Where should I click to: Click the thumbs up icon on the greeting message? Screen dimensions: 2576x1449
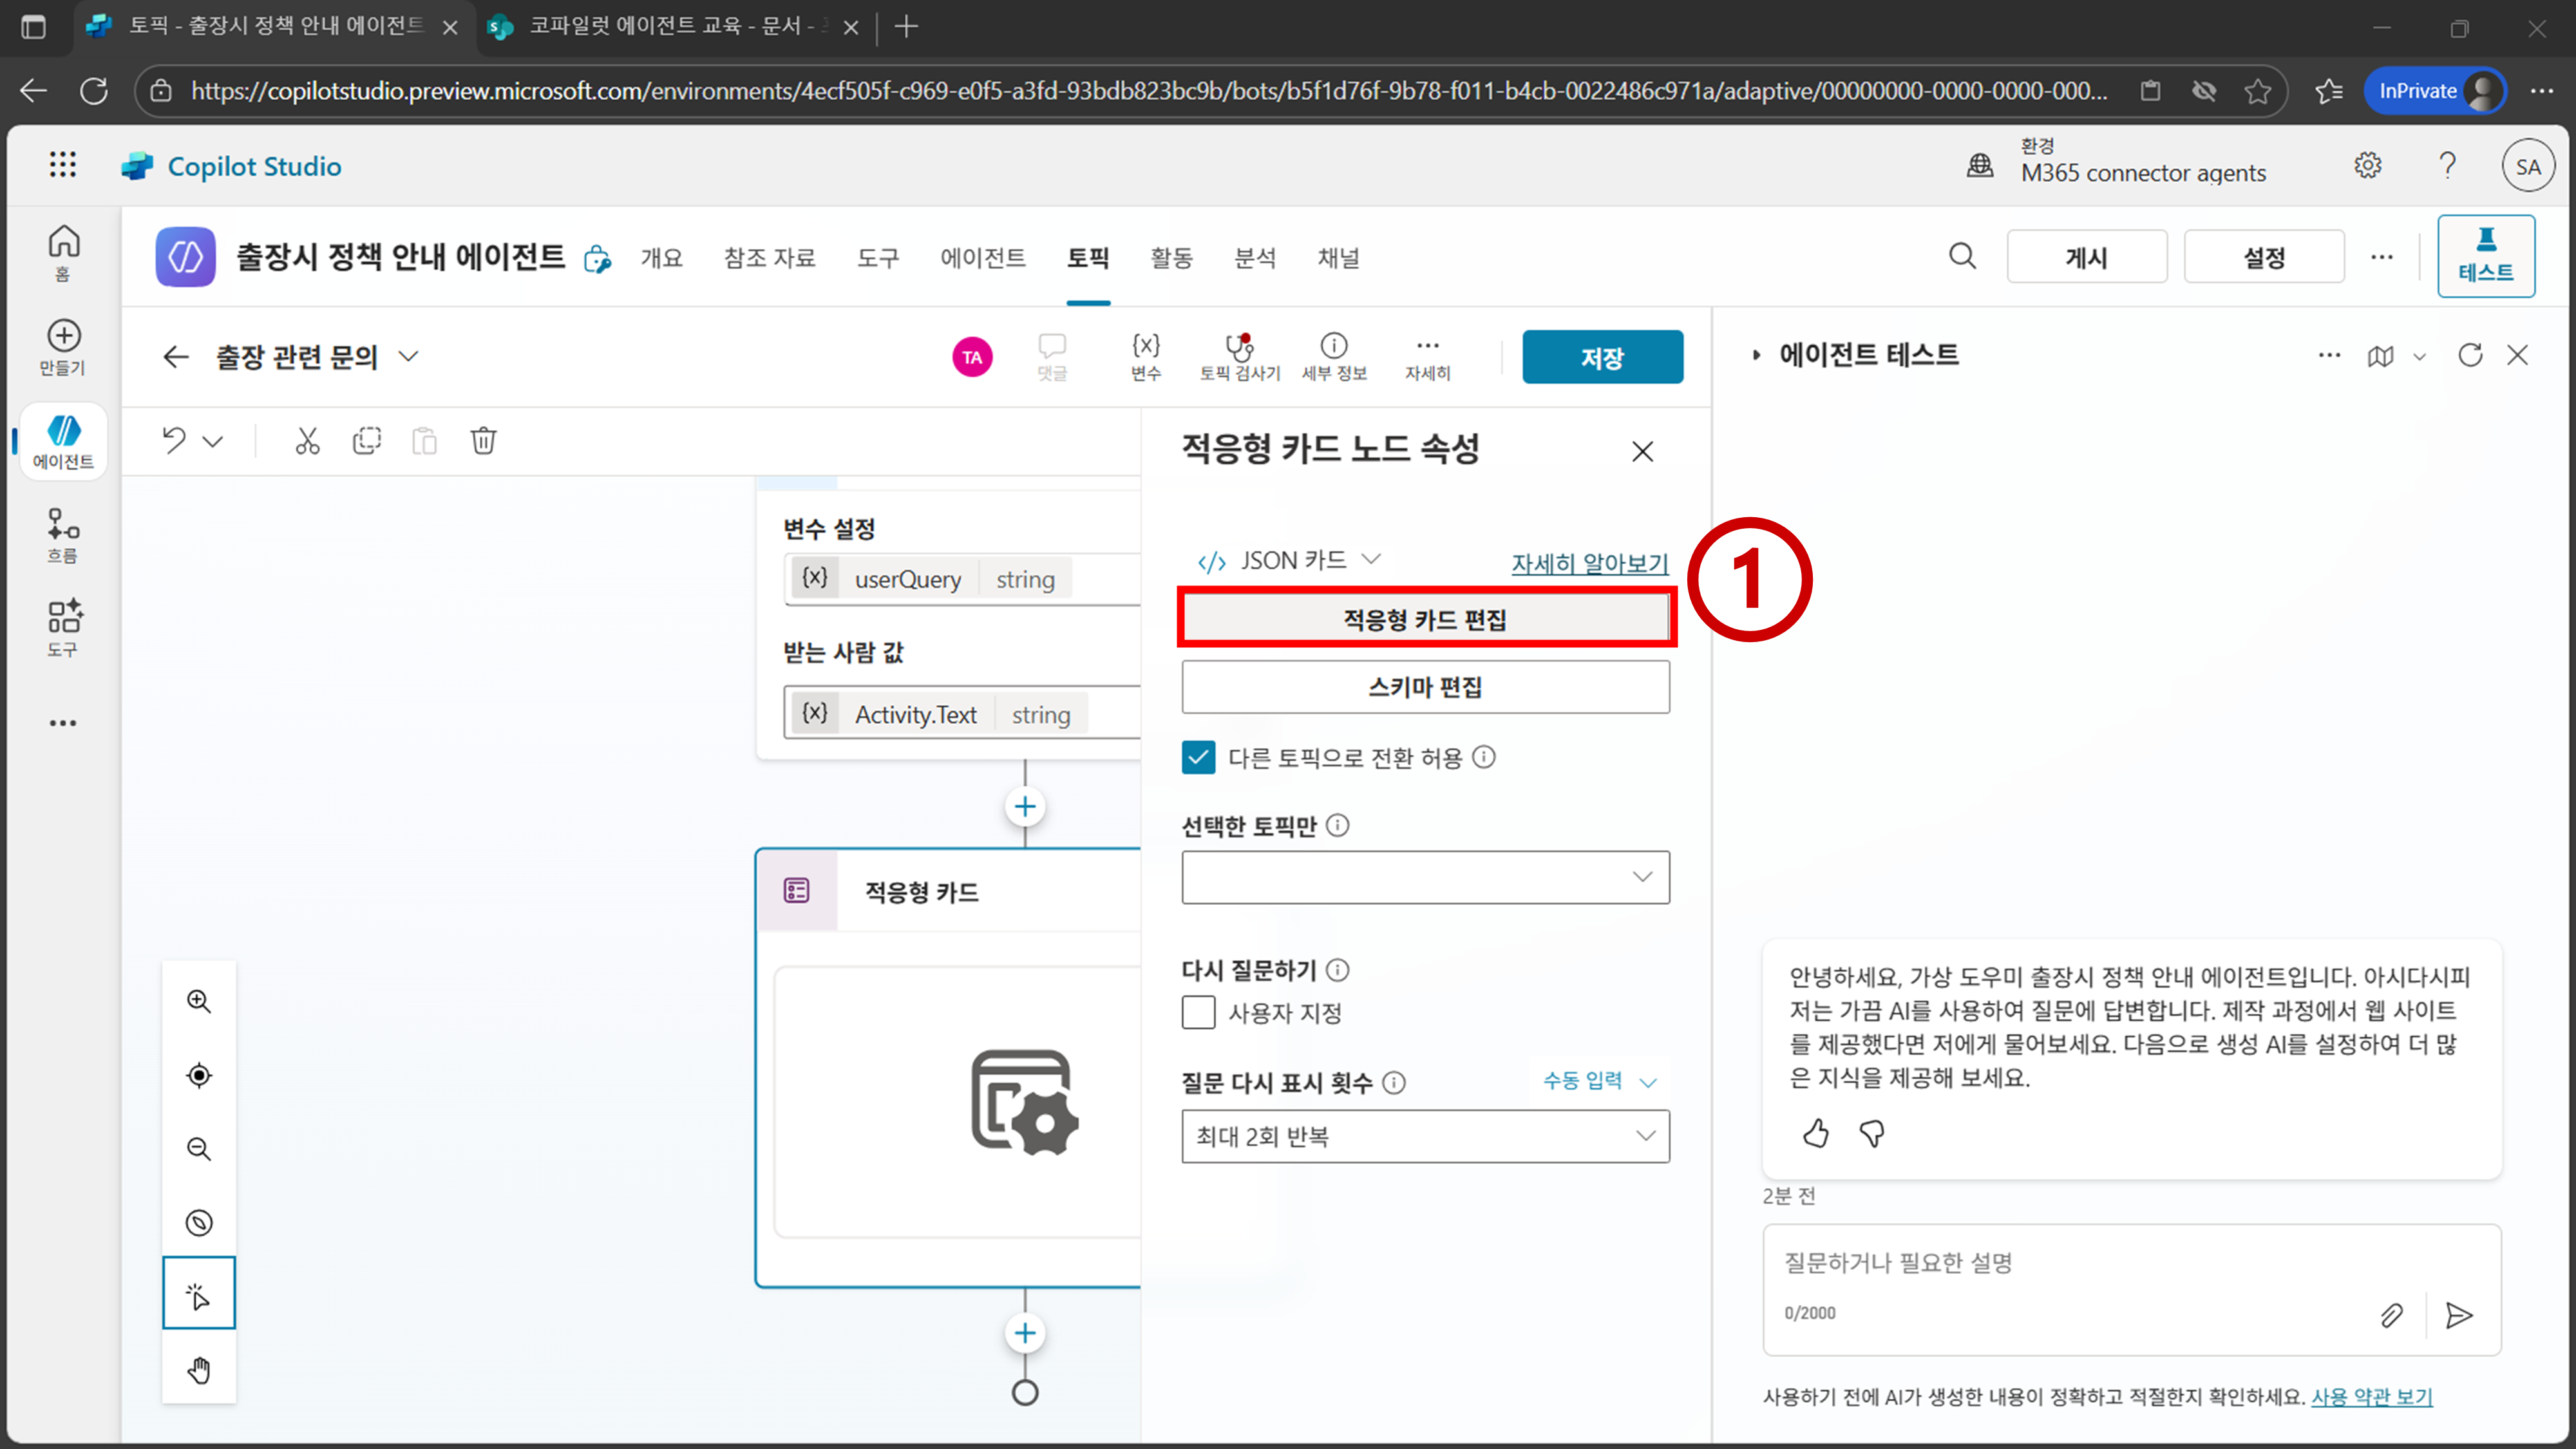coord(1815,1133)
